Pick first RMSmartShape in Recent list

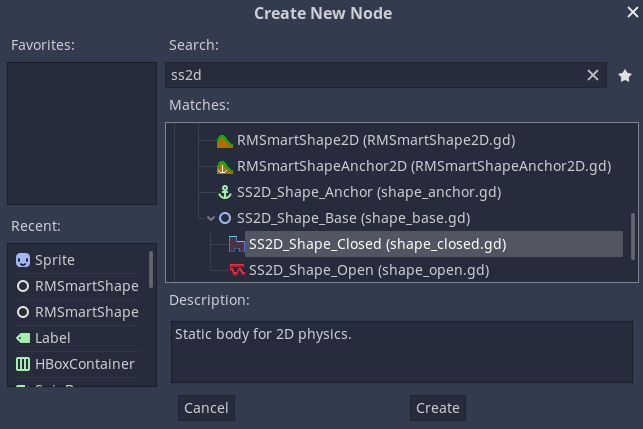(86, 286)
